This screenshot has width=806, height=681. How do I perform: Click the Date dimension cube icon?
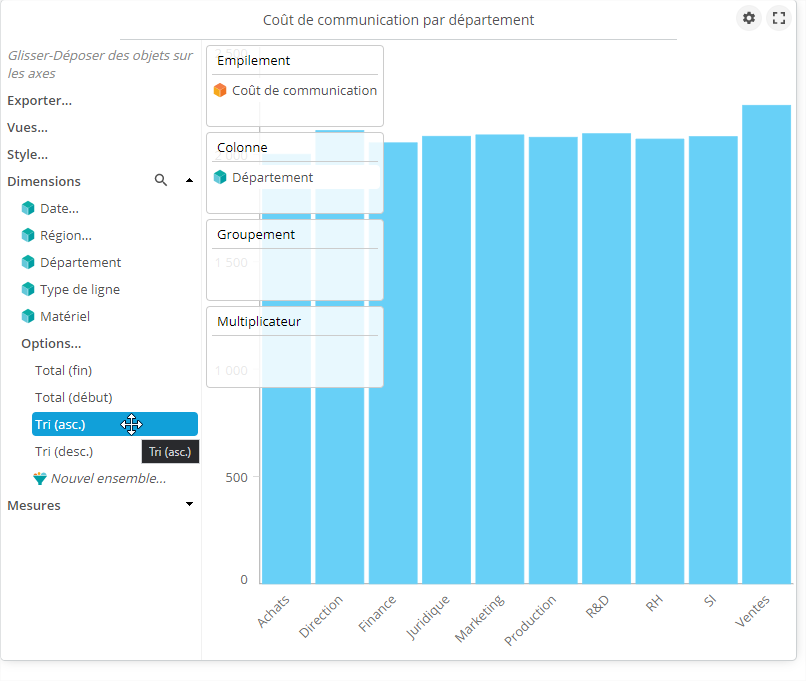click(x=28, y=208)
